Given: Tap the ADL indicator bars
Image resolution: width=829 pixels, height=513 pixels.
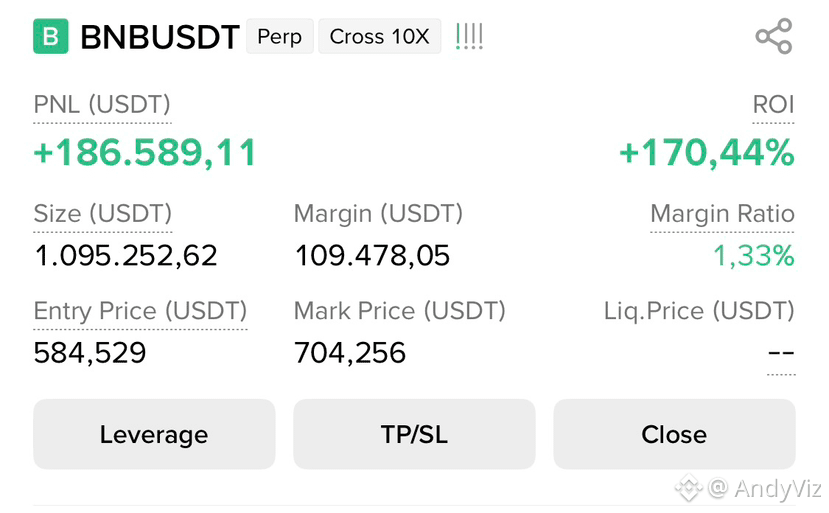Looking at the screenshot, I should pyautogui.click(x=469, y=36).
